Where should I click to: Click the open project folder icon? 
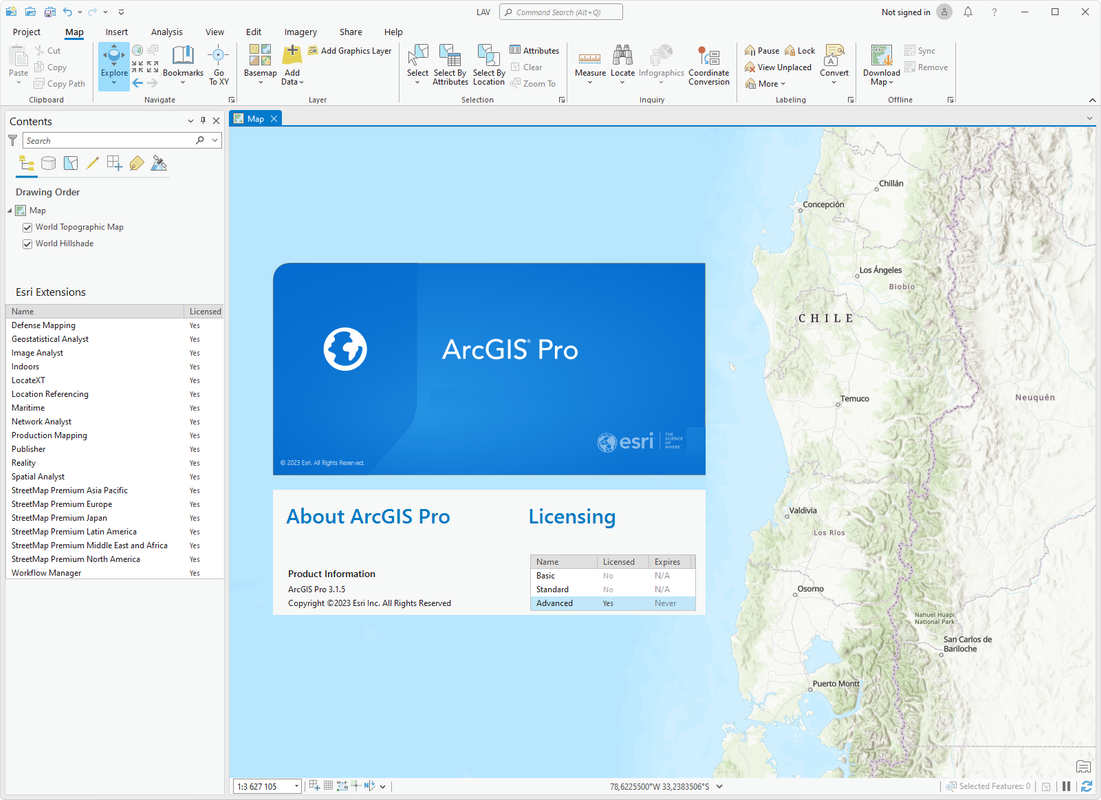[x=30, y=12]
